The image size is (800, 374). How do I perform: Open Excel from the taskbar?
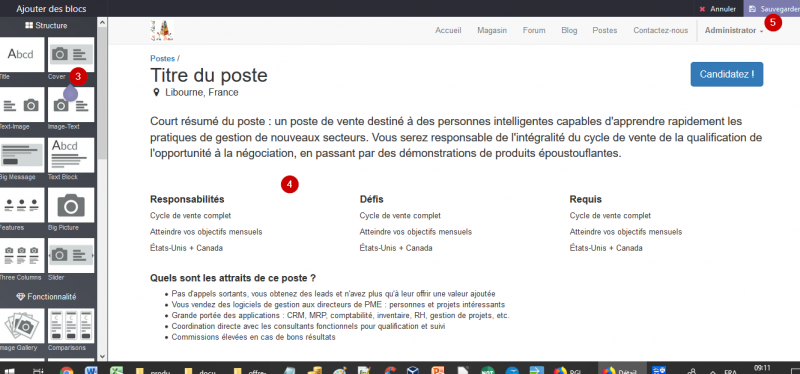pos(117,371)
